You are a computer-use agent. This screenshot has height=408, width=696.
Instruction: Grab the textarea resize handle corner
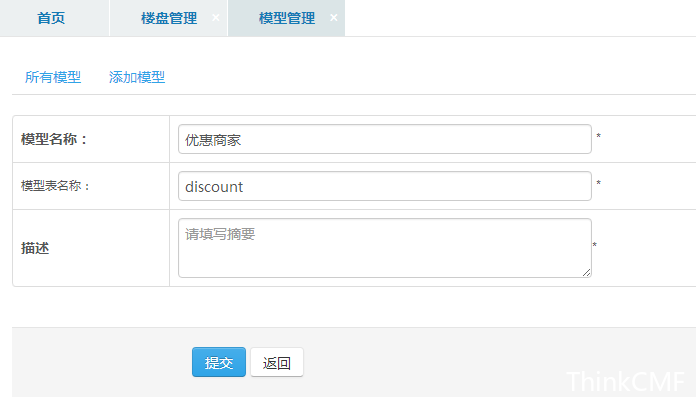[x=586, y=273]
